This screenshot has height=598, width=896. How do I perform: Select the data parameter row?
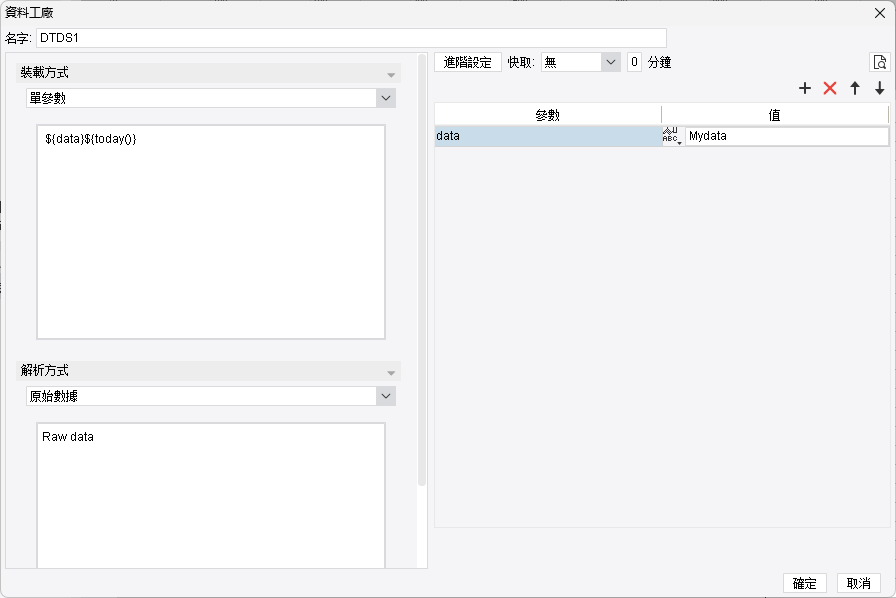click(548, 136)
